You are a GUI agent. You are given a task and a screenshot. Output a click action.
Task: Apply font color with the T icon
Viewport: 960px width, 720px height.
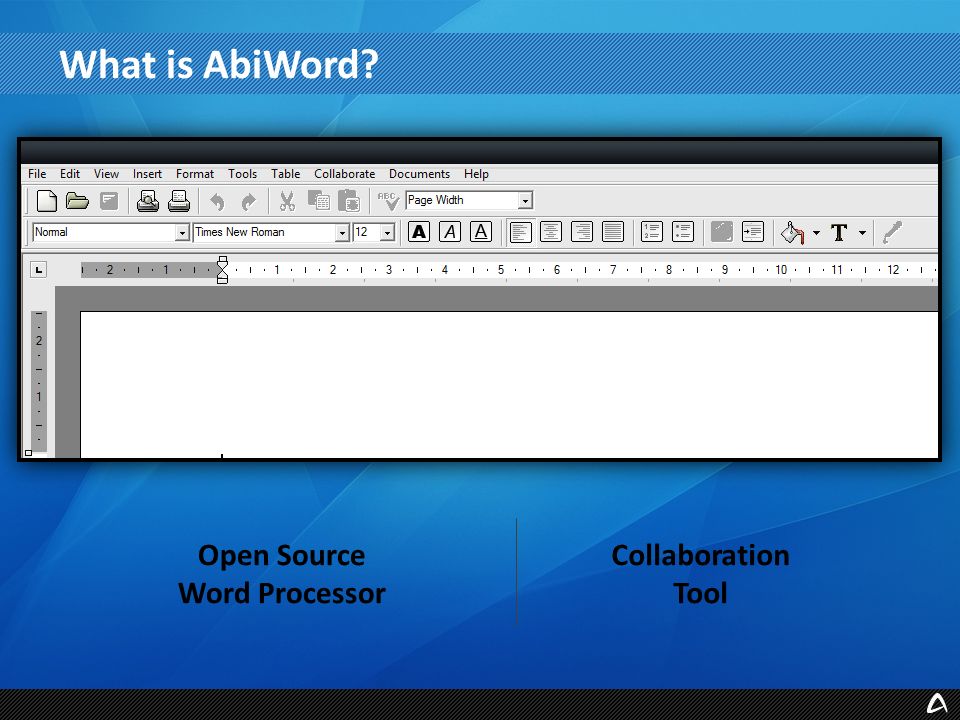tap(839, 233)
